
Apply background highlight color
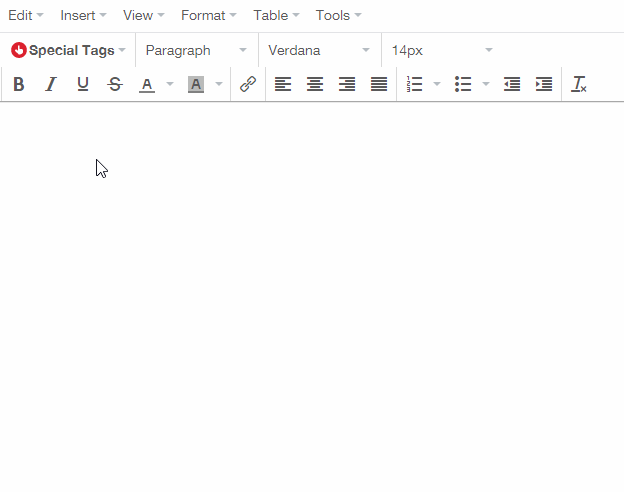tap(196, 84)
